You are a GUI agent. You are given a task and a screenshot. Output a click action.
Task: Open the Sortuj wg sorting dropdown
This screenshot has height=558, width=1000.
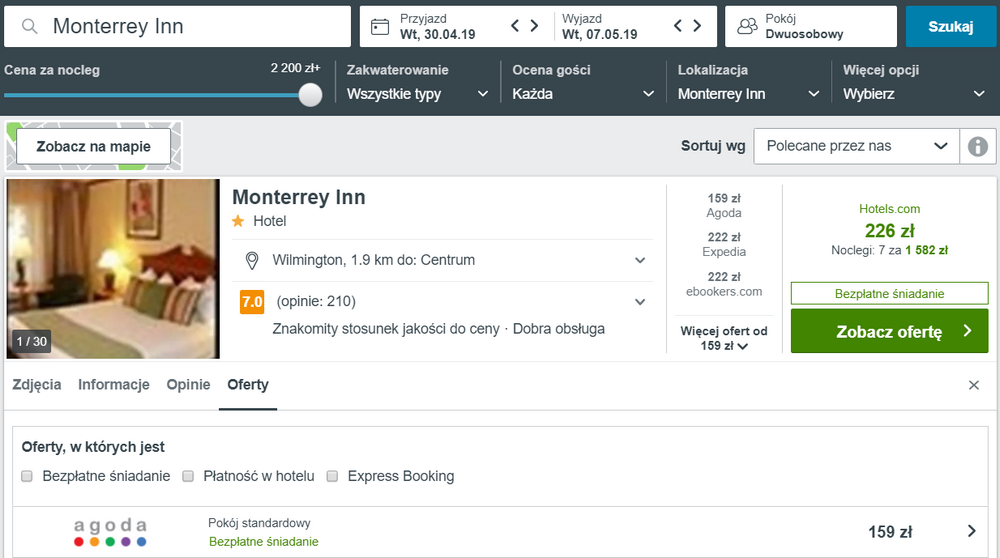[x=857, y=146]
